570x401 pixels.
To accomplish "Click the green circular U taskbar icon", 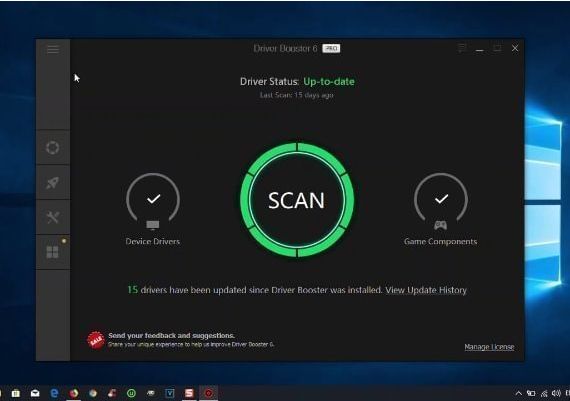I will point(131,393).
